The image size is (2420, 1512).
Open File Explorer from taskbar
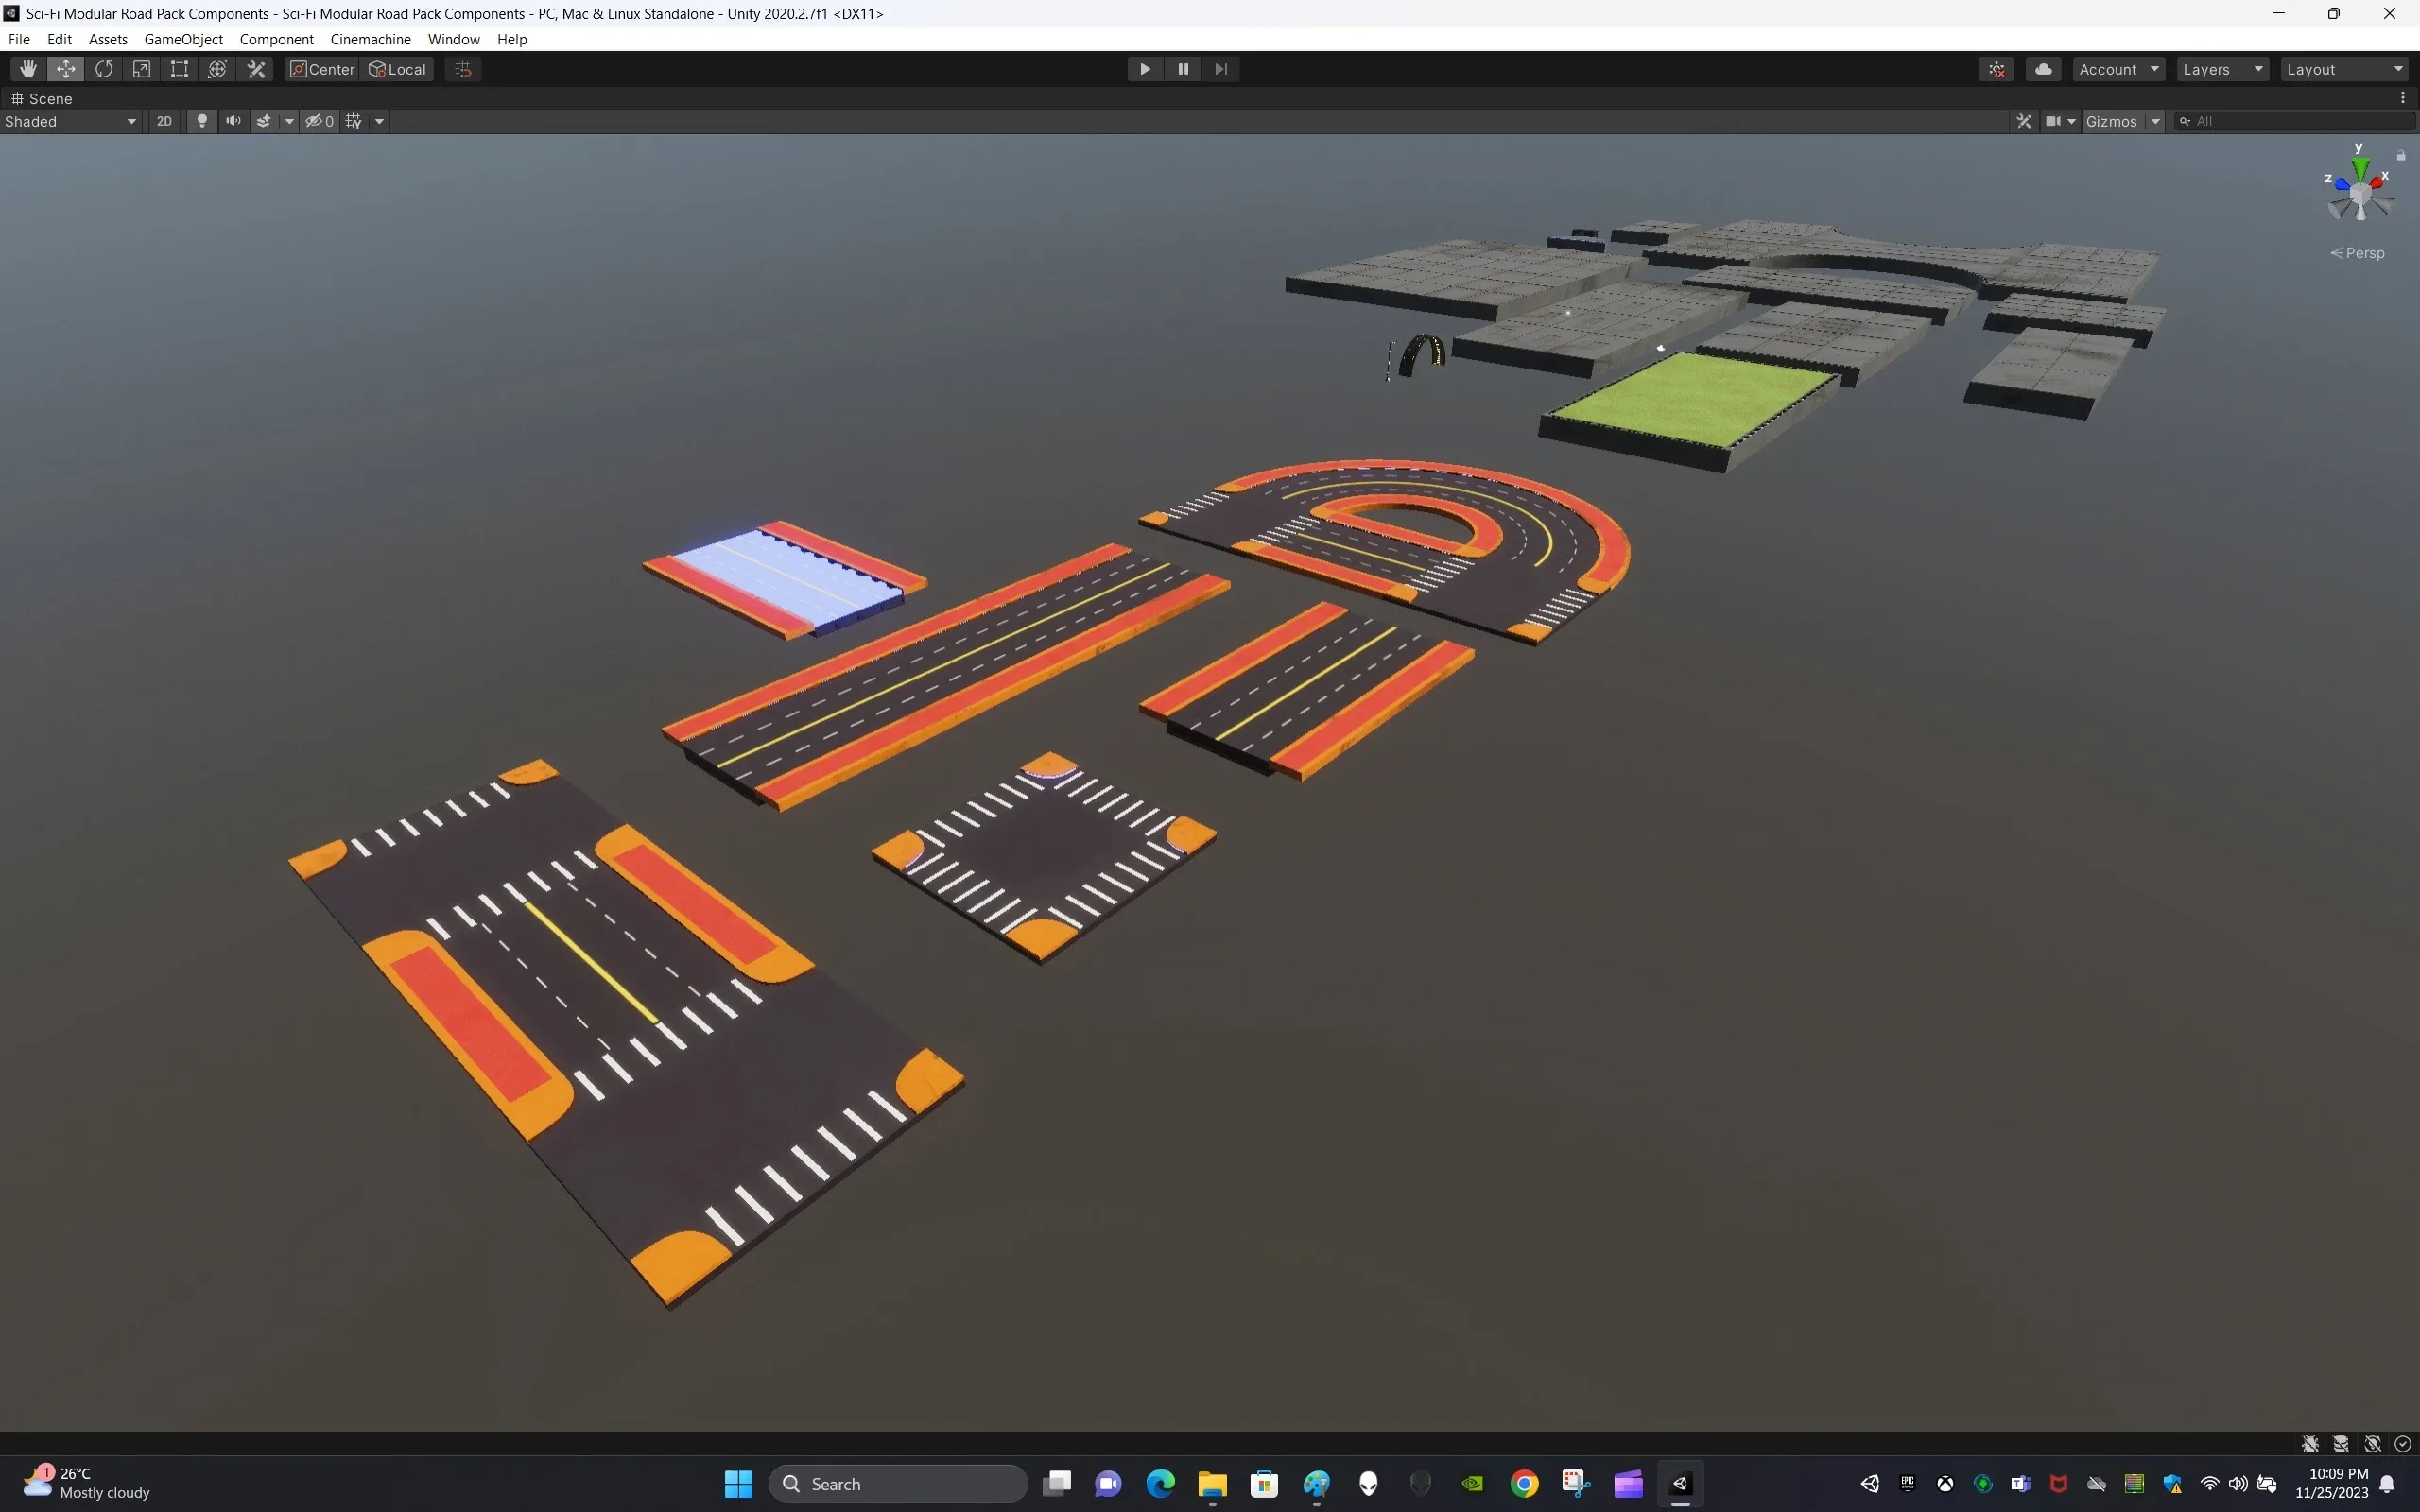coord(1212,1484)
